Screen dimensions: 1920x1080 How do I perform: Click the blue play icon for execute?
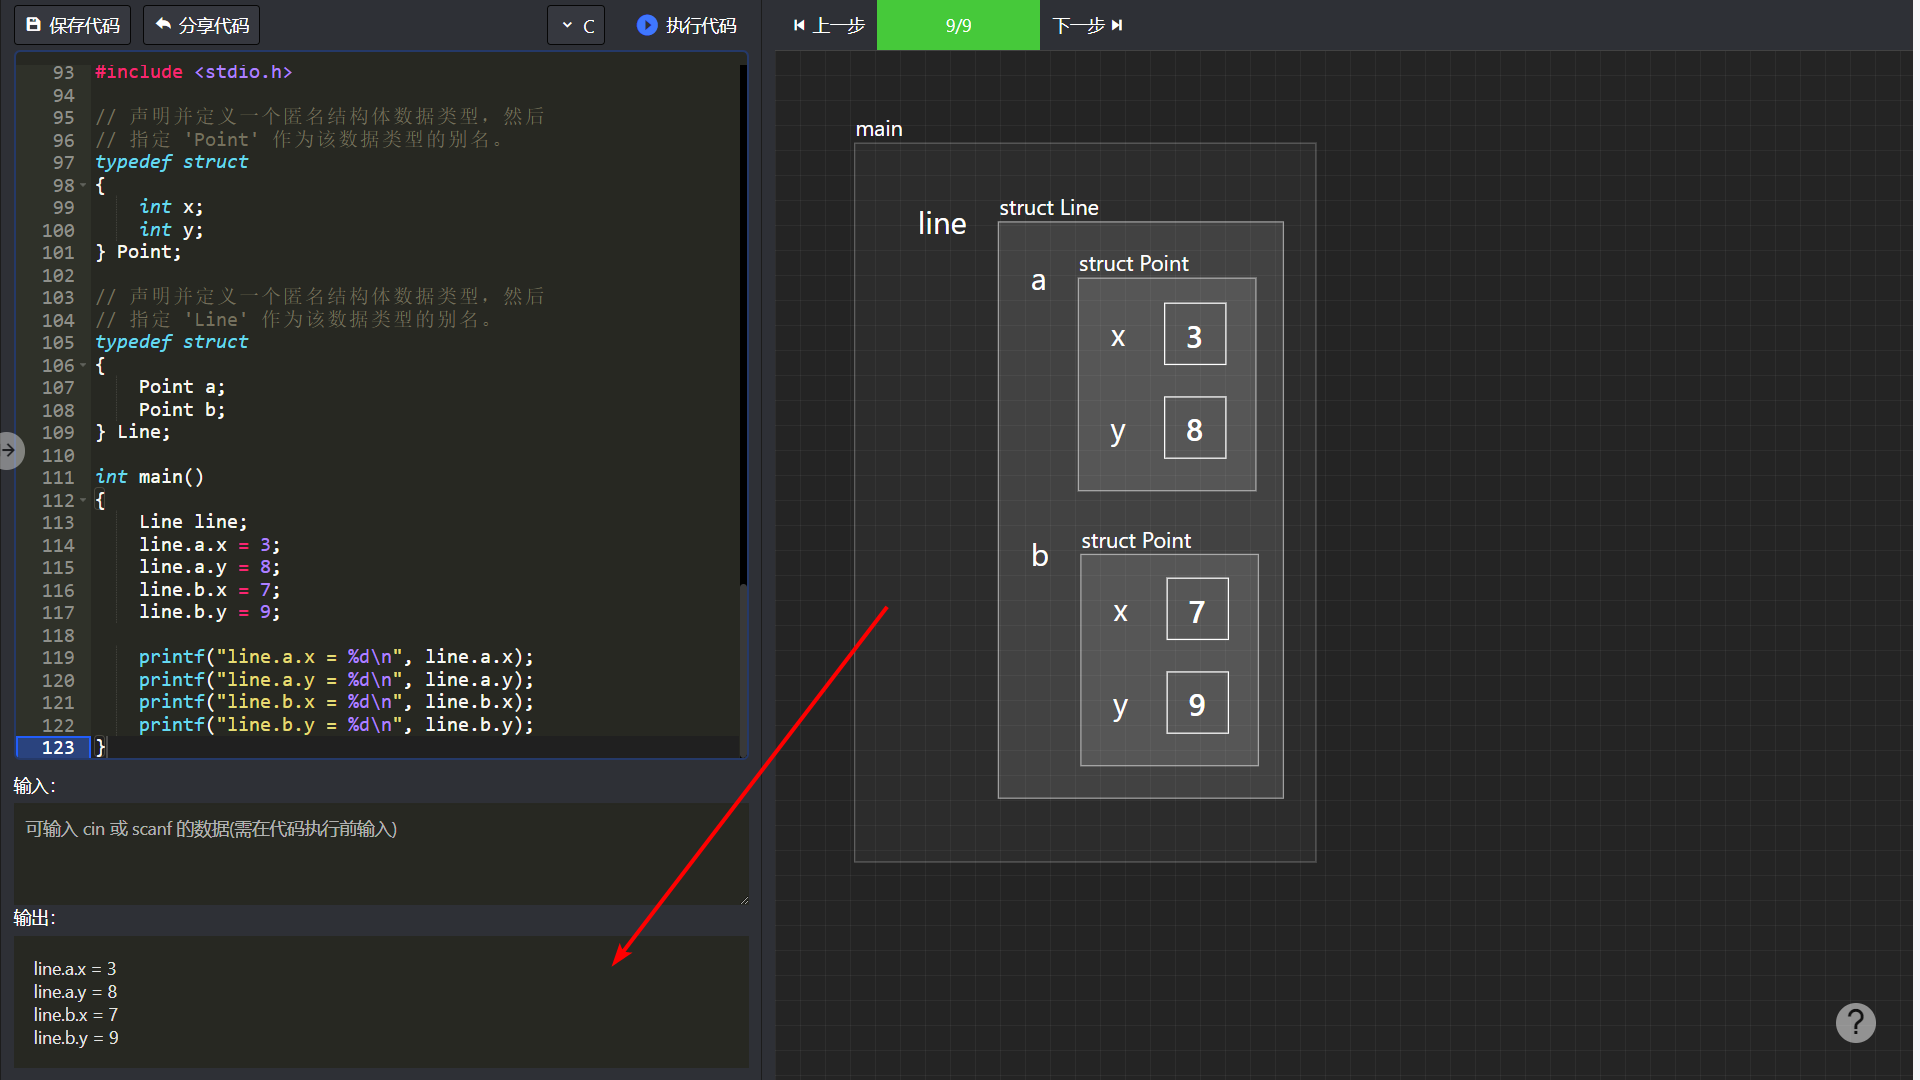pos(647,25)
